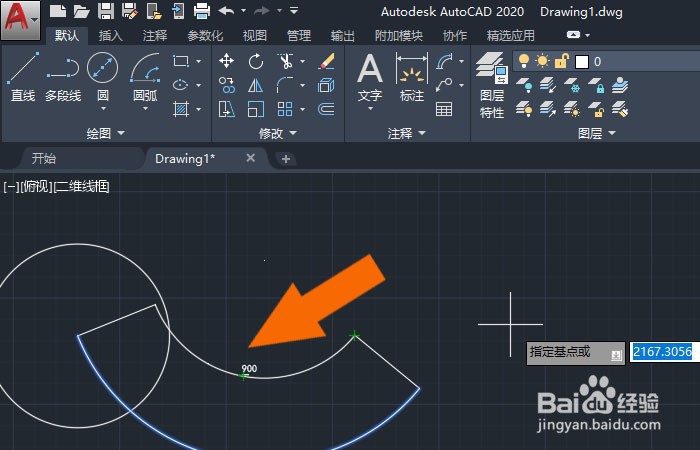Select the Dimension (标注) tool
This screenshot has width=700, height=450.
(x=412, y=77)
